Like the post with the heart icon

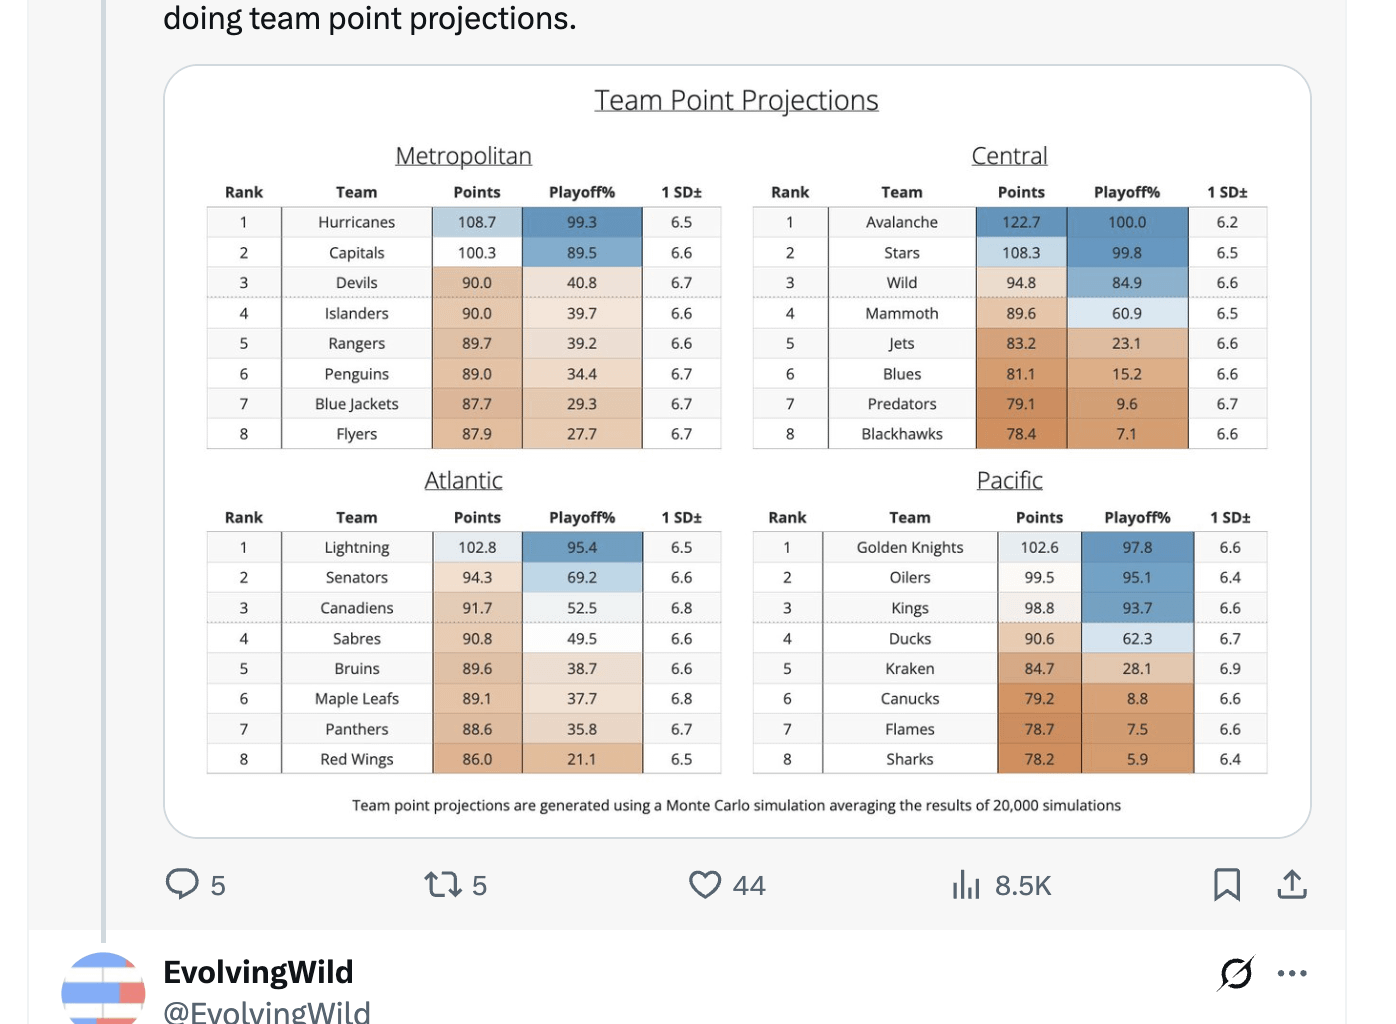click(x=704, y=884)
